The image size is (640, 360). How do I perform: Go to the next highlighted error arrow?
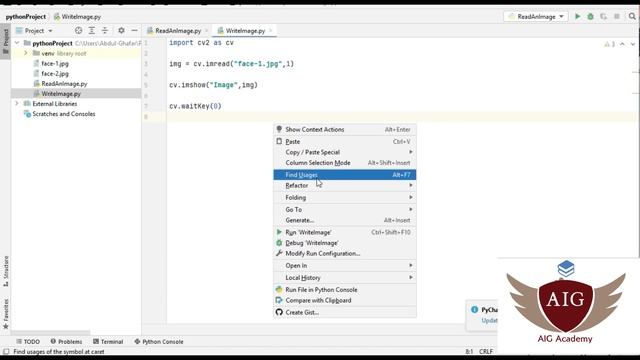click(x=633, y=44)
